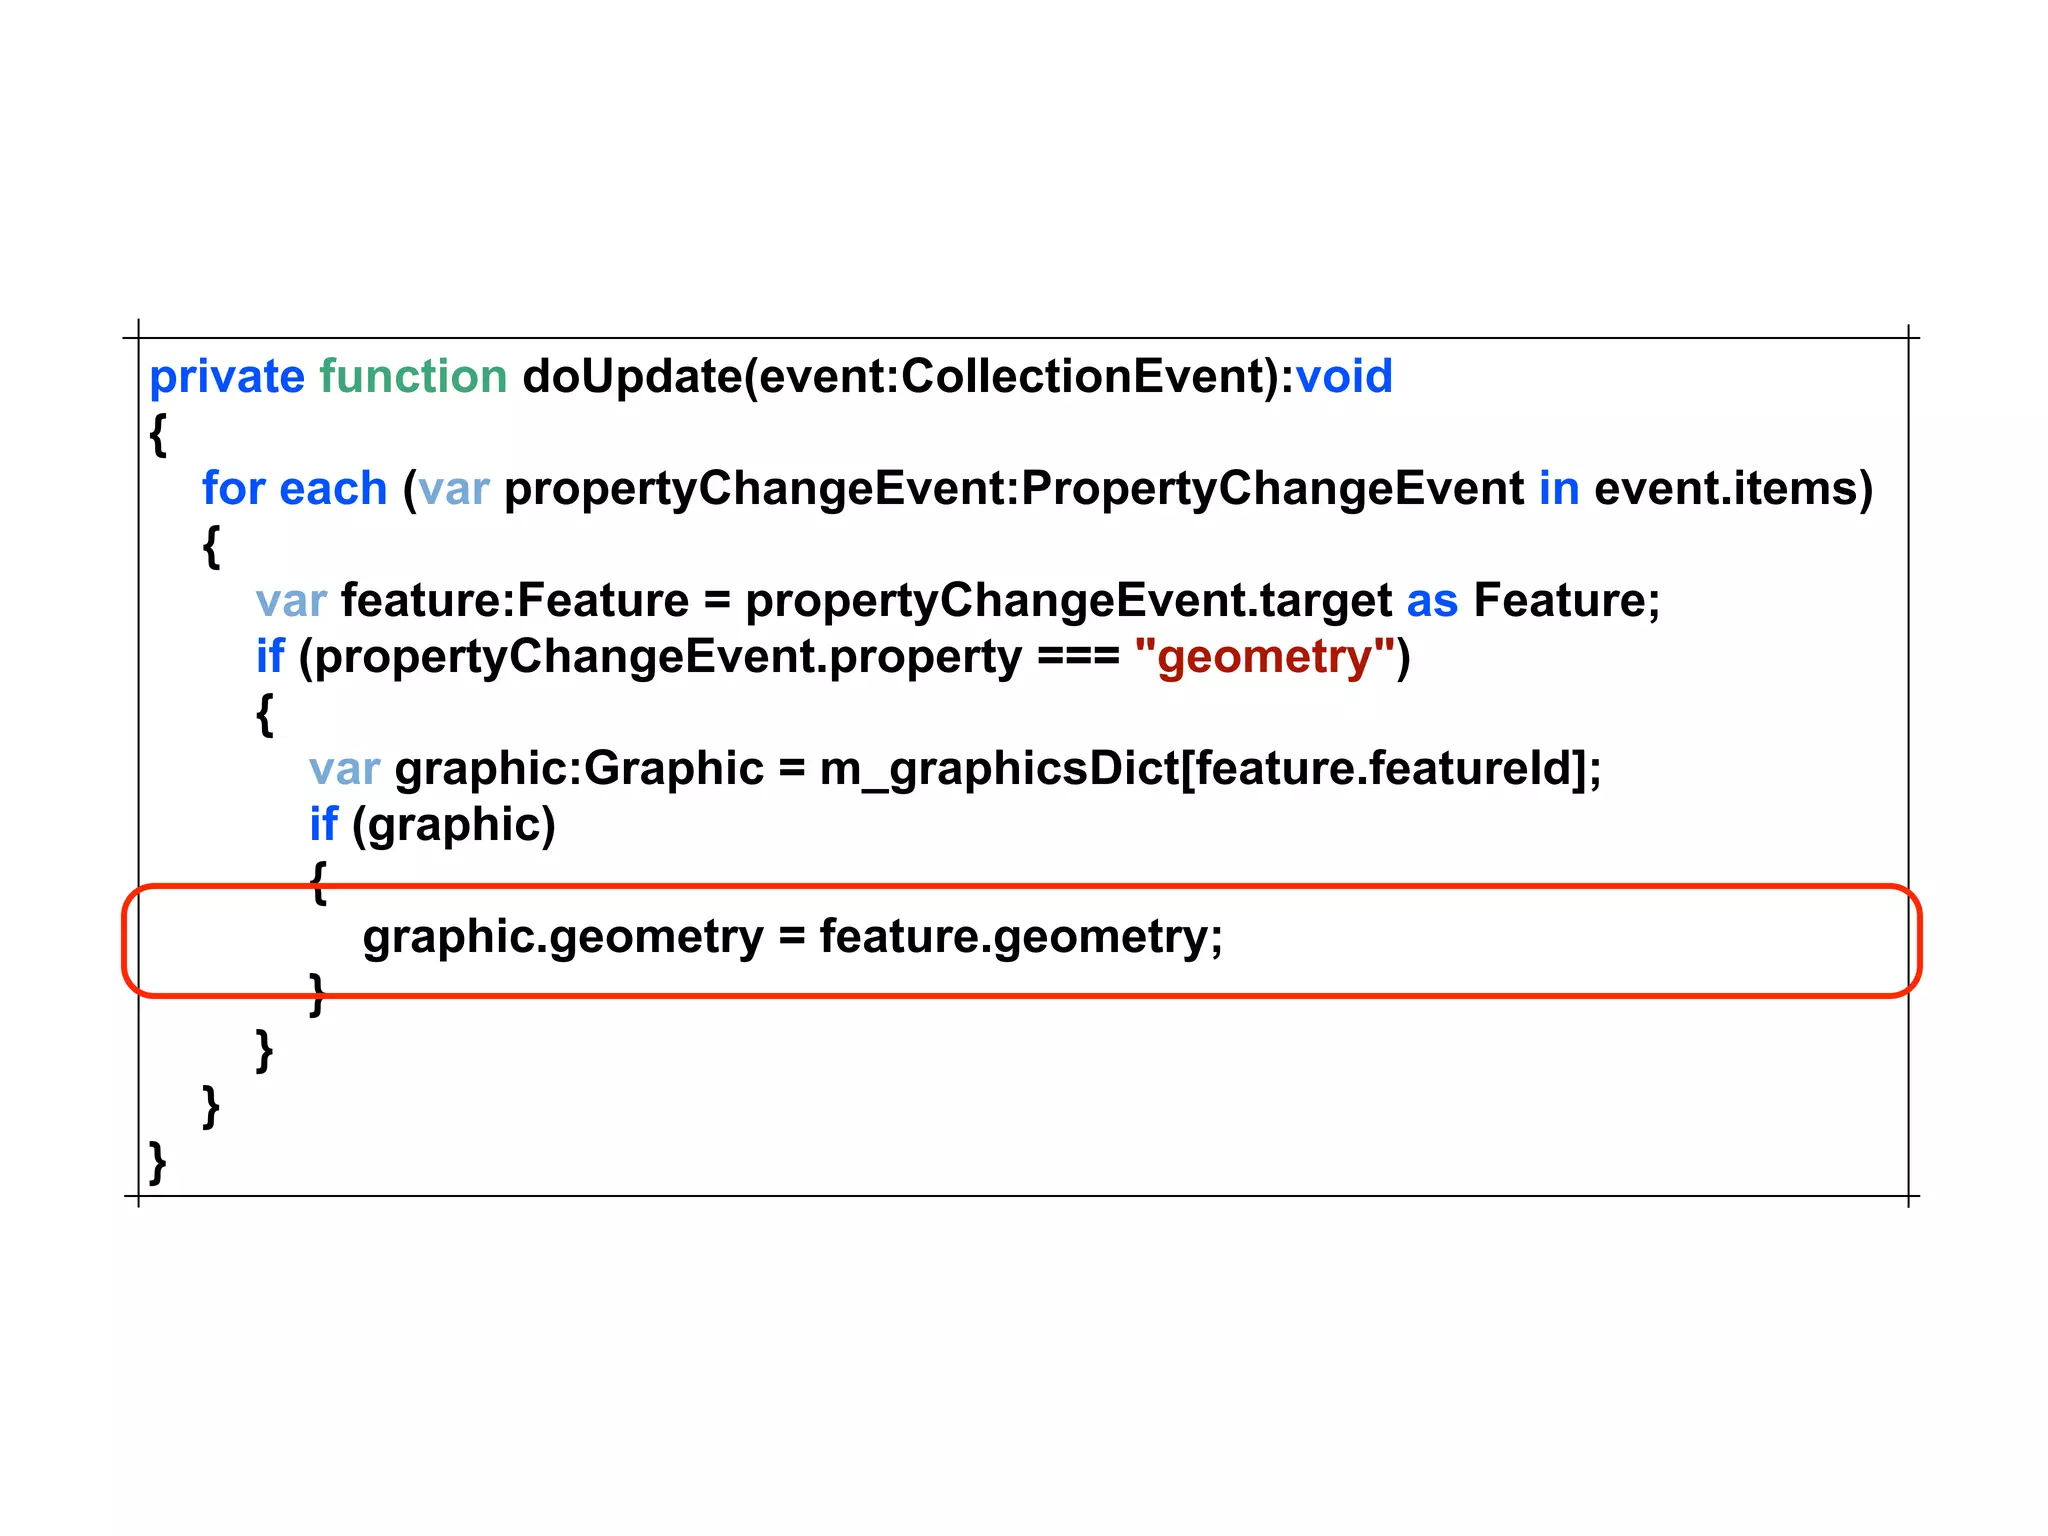Click the last closing brace of the function
The image size is (2048, 1536).
[x=157, y=1161]
